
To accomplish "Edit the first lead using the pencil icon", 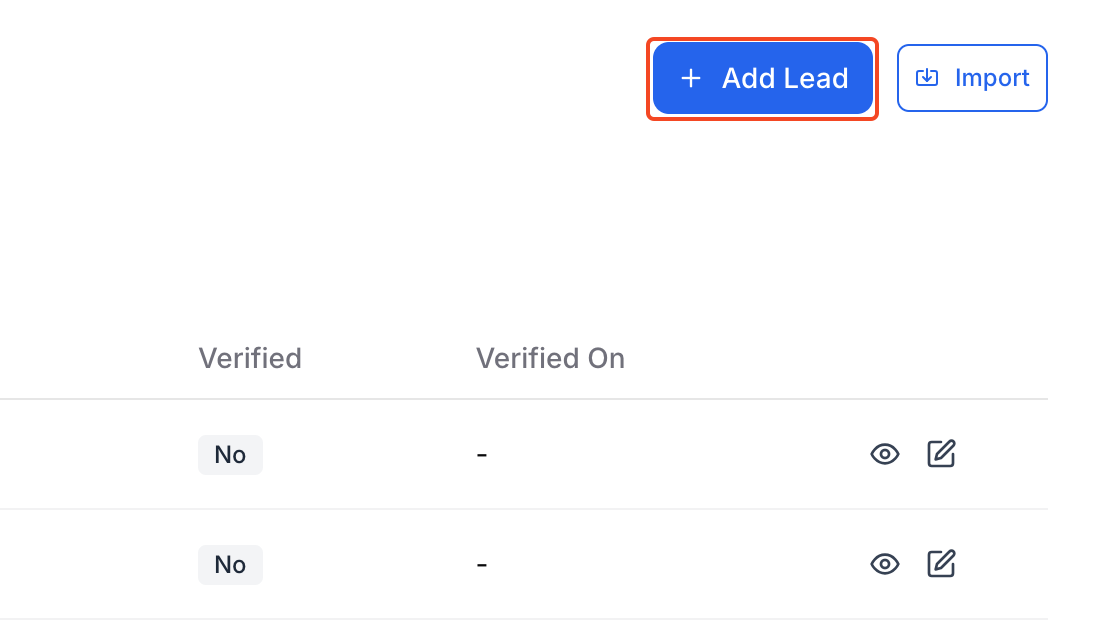I will [x=941, y=453].
